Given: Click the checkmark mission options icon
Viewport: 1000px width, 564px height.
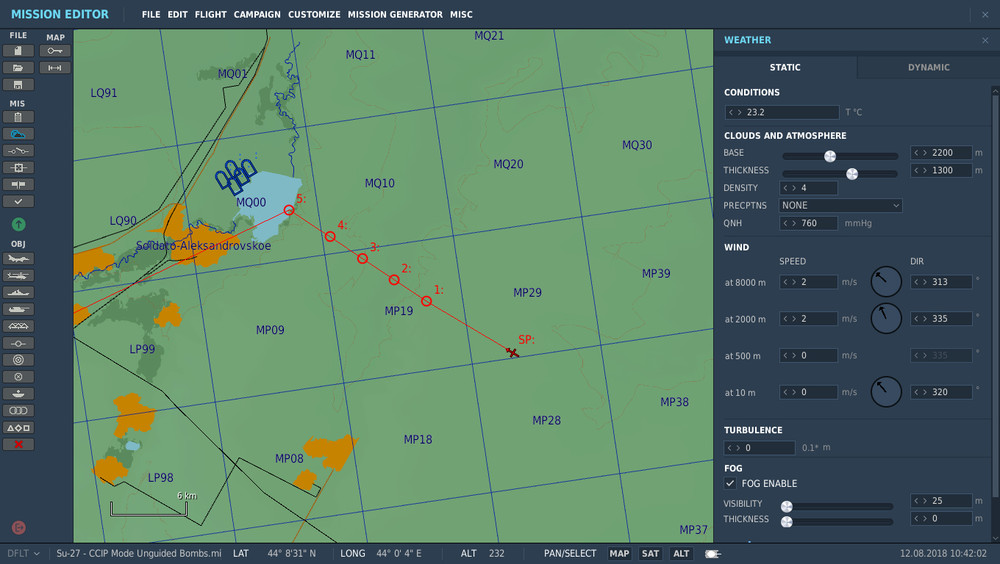Looking at the screenshot, I should tap(18, 202).
